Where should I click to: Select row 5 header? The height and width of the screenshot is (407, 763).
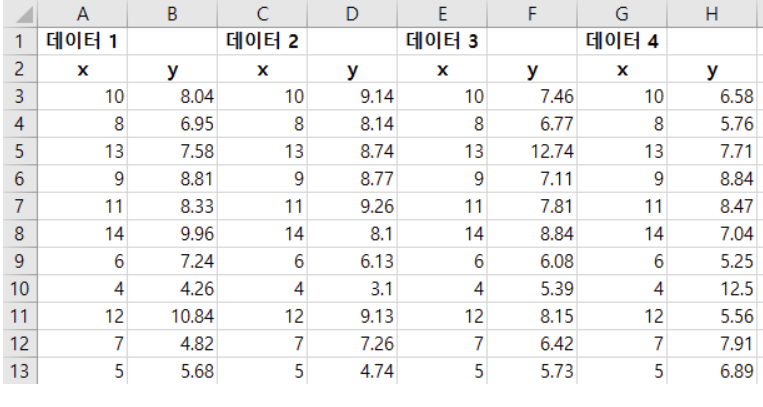click(20, 151)
